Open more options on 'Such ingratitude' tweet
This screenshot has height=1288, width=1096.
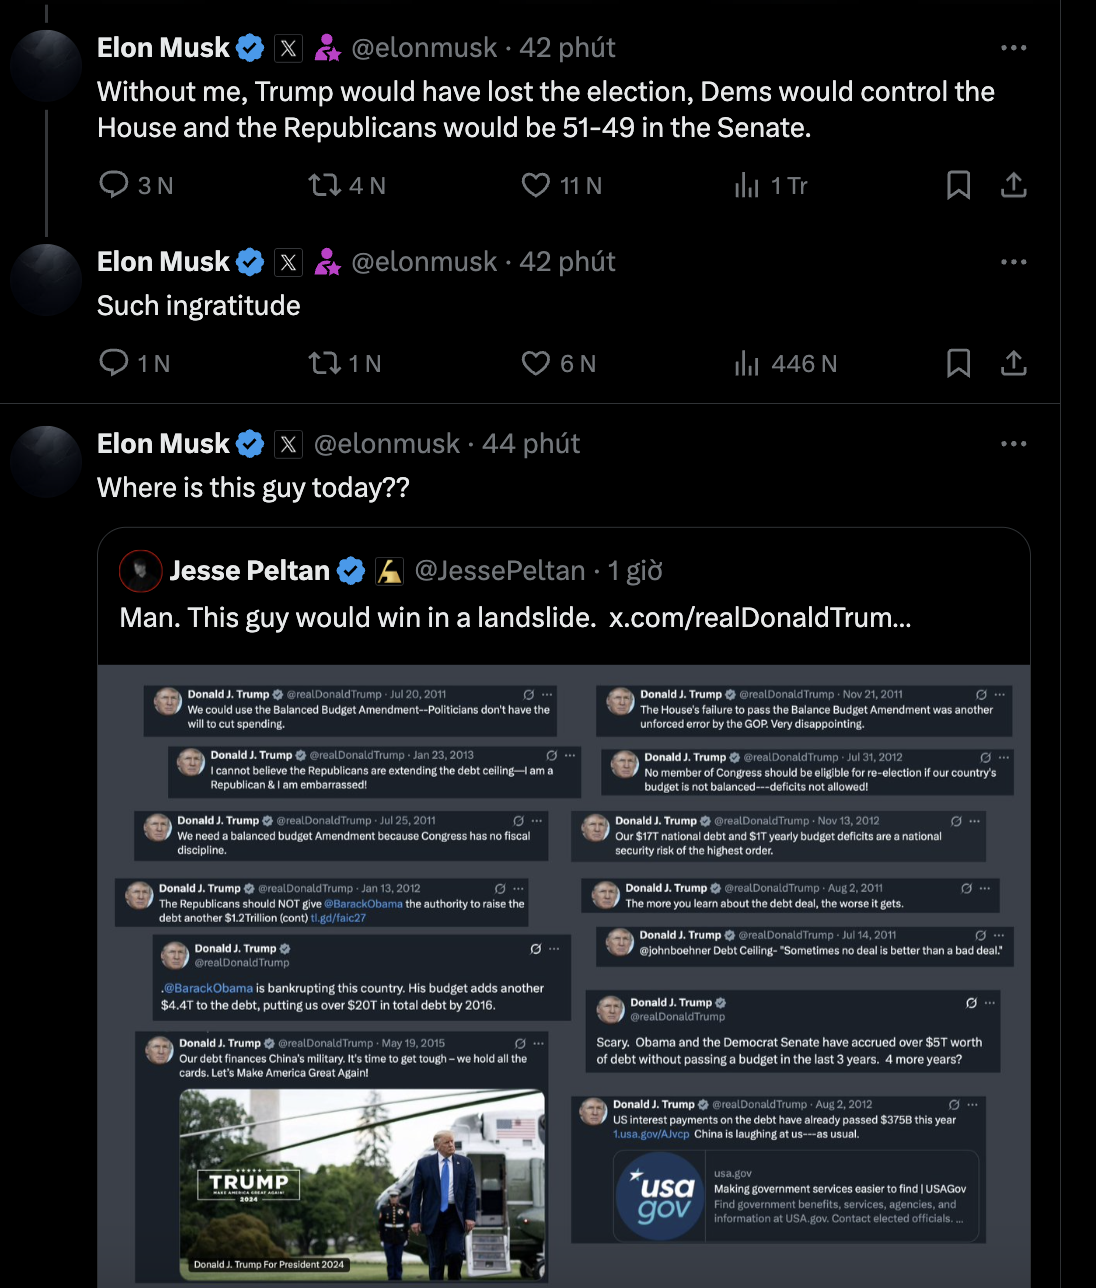coord(1014,262)
